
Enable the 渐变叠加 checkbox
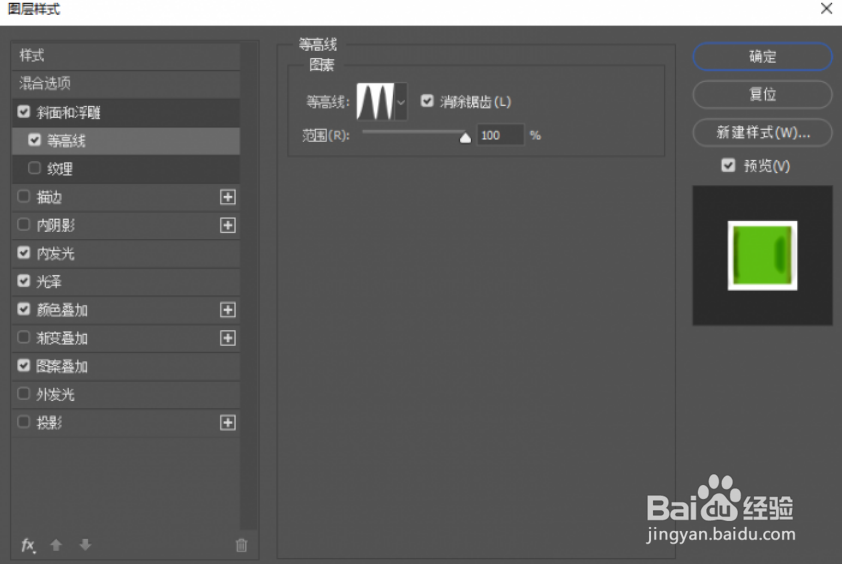click(24, 337)
